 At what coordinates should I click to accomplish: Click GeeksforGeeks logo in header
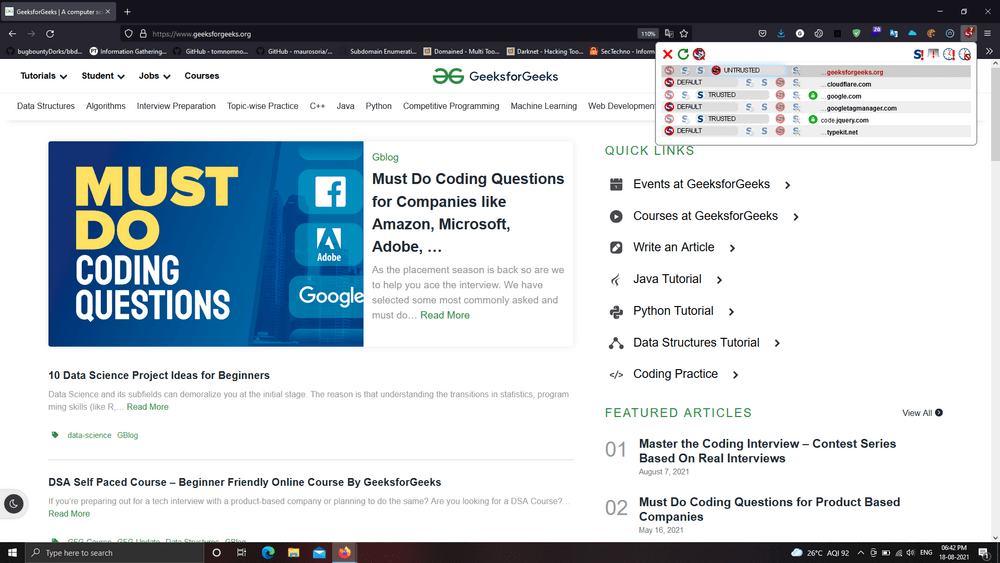point(495,77)
